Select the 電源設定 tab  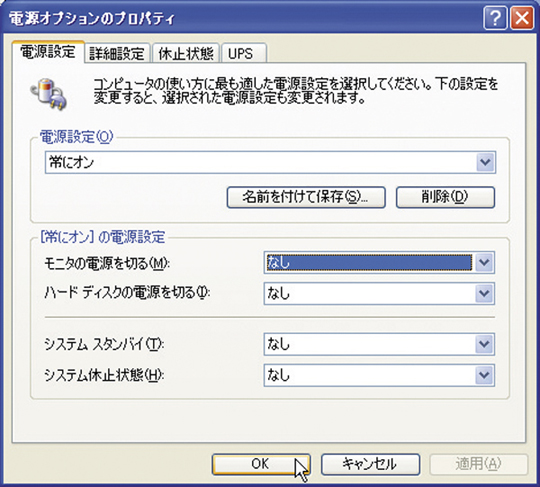(x=48, y=52)
